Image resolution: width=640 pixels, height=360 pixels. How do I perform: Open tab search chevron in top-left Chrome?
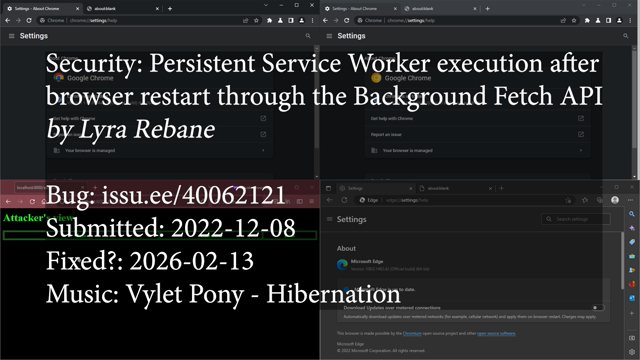point(266,5)
